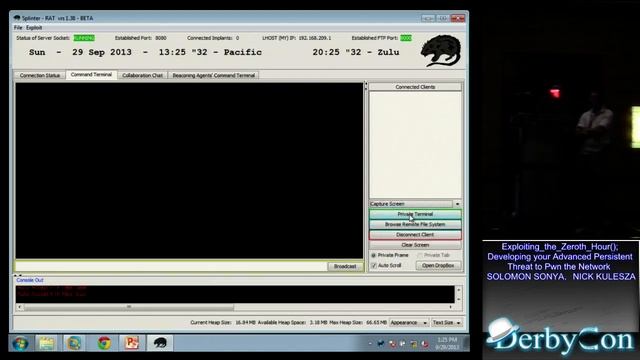Image resolution: width=640 pixels, height=360 pixels.
Task: Select Splinter RAT icon in taskbar
Action: (x=160, y=343)
